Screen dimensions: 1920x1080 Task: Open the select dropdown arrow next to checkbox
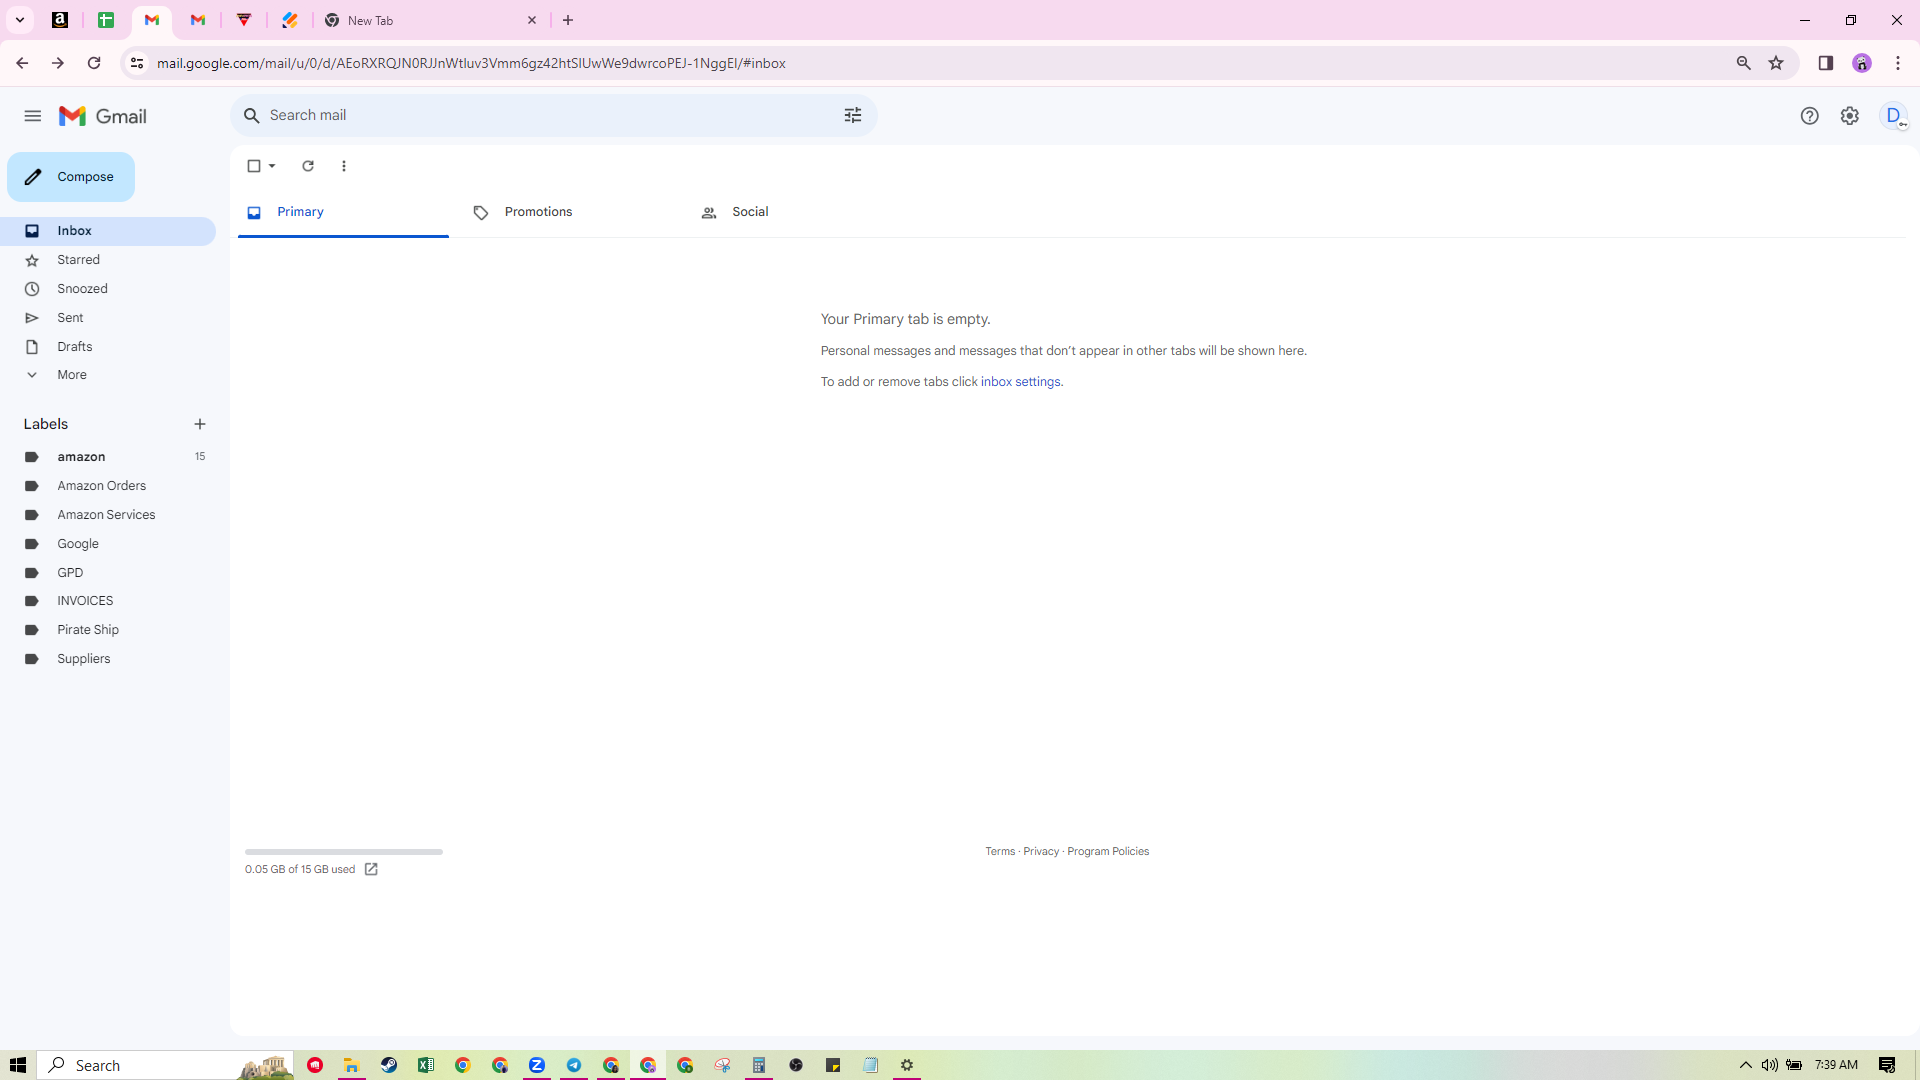[x=272, y=166]
